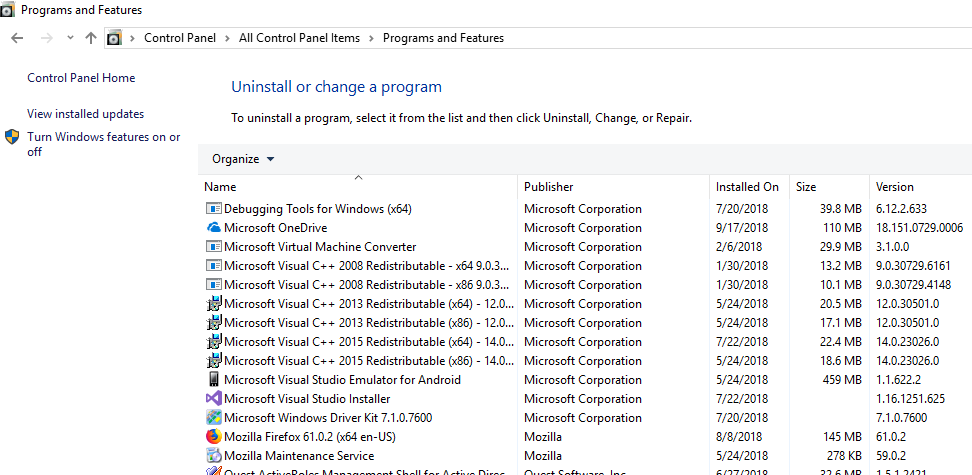Click the 278 KB size cell
The height and width of the screenshot is (475, 972).
pos(843,456)
